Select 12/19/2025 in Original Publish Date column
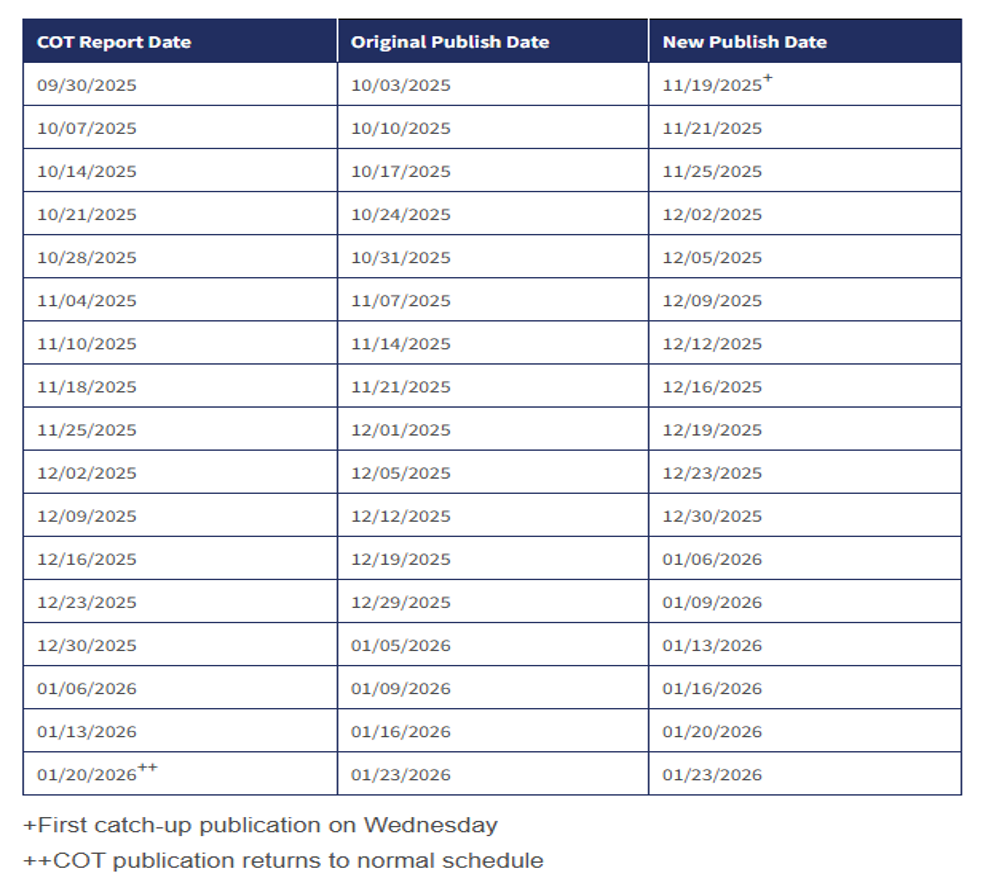 401,559
